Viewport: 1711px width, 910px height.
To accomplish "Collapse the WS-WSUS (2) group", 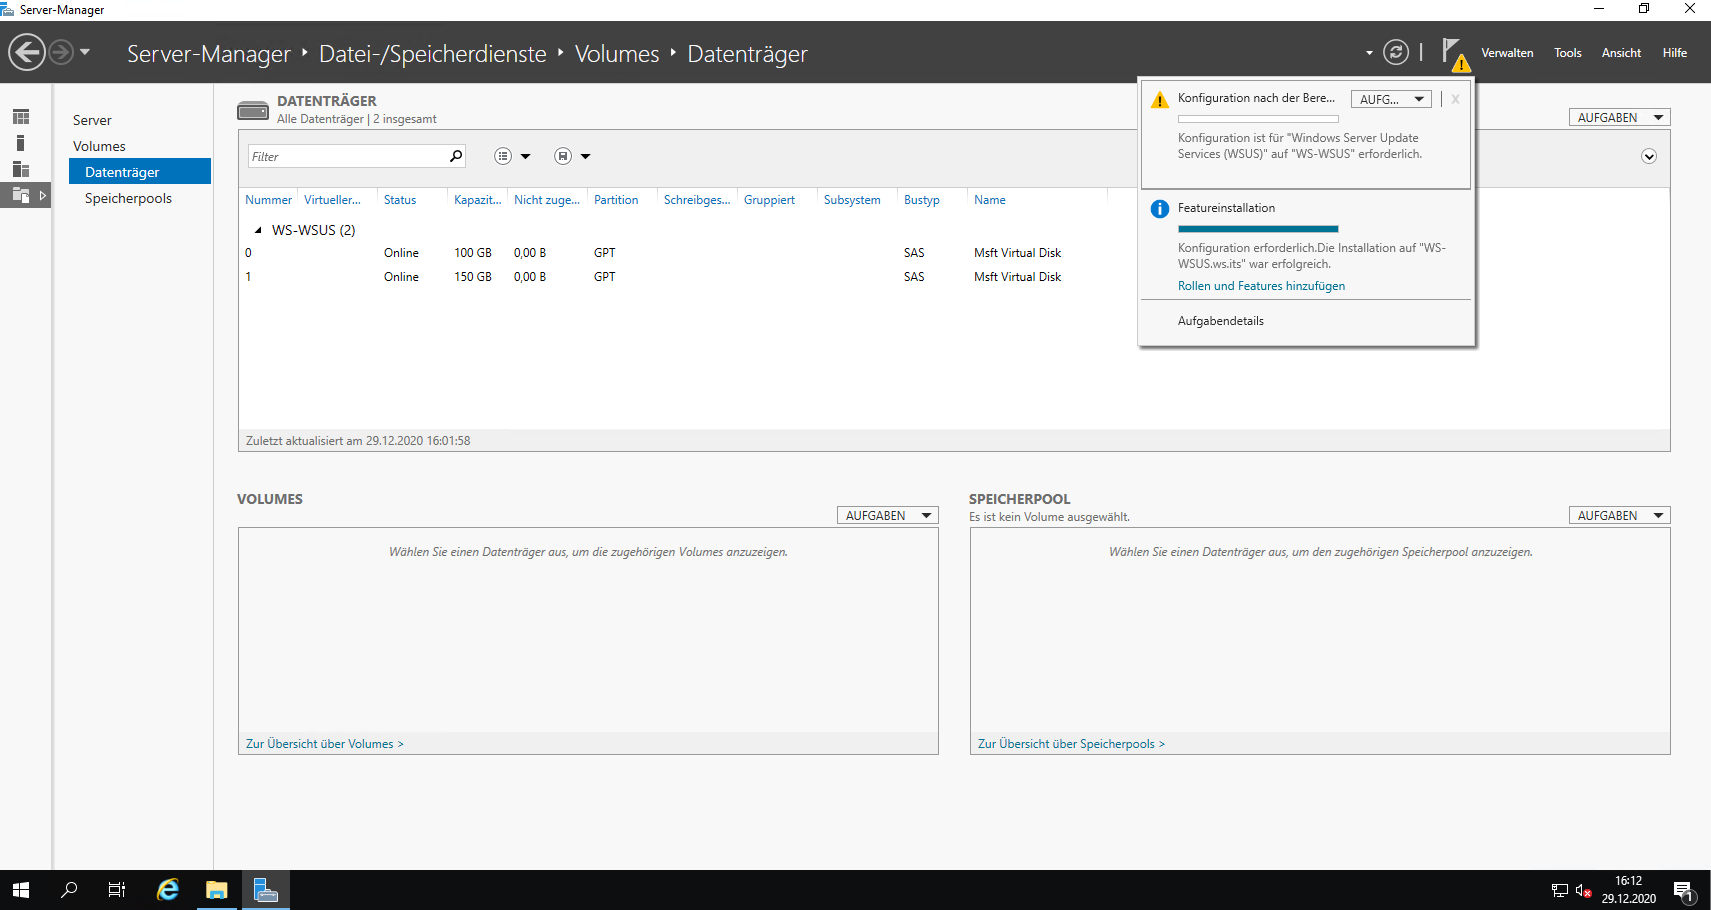I will (x=258, y=230).
